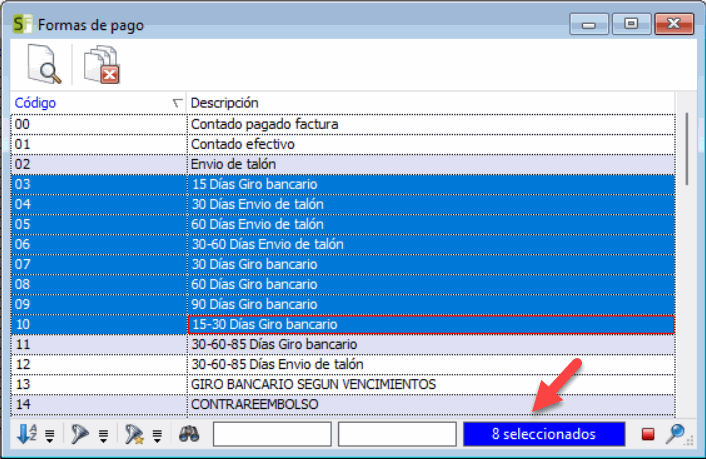706x459 pixels.
Task: Click code cell '11'
Action: (x=99, y=345)
